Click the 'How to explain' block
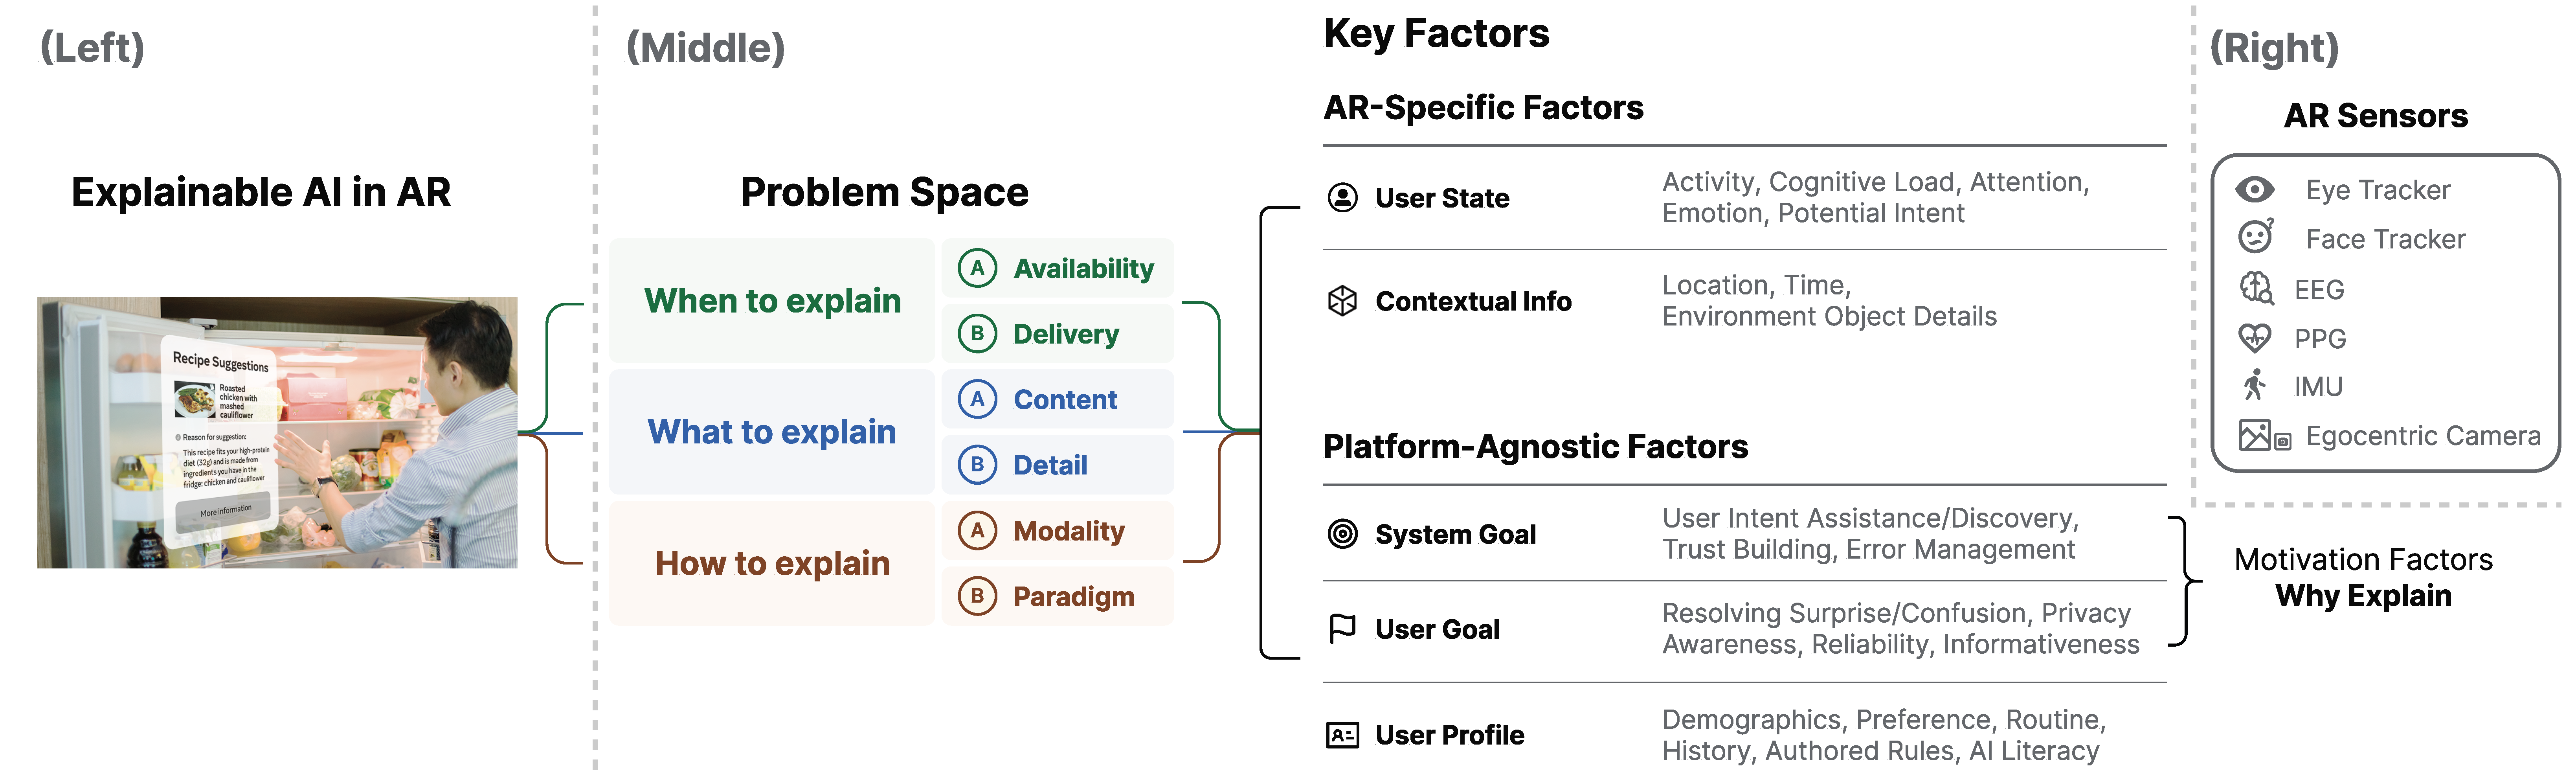Viewport: 2576px width, 776px height. (772, 563)
